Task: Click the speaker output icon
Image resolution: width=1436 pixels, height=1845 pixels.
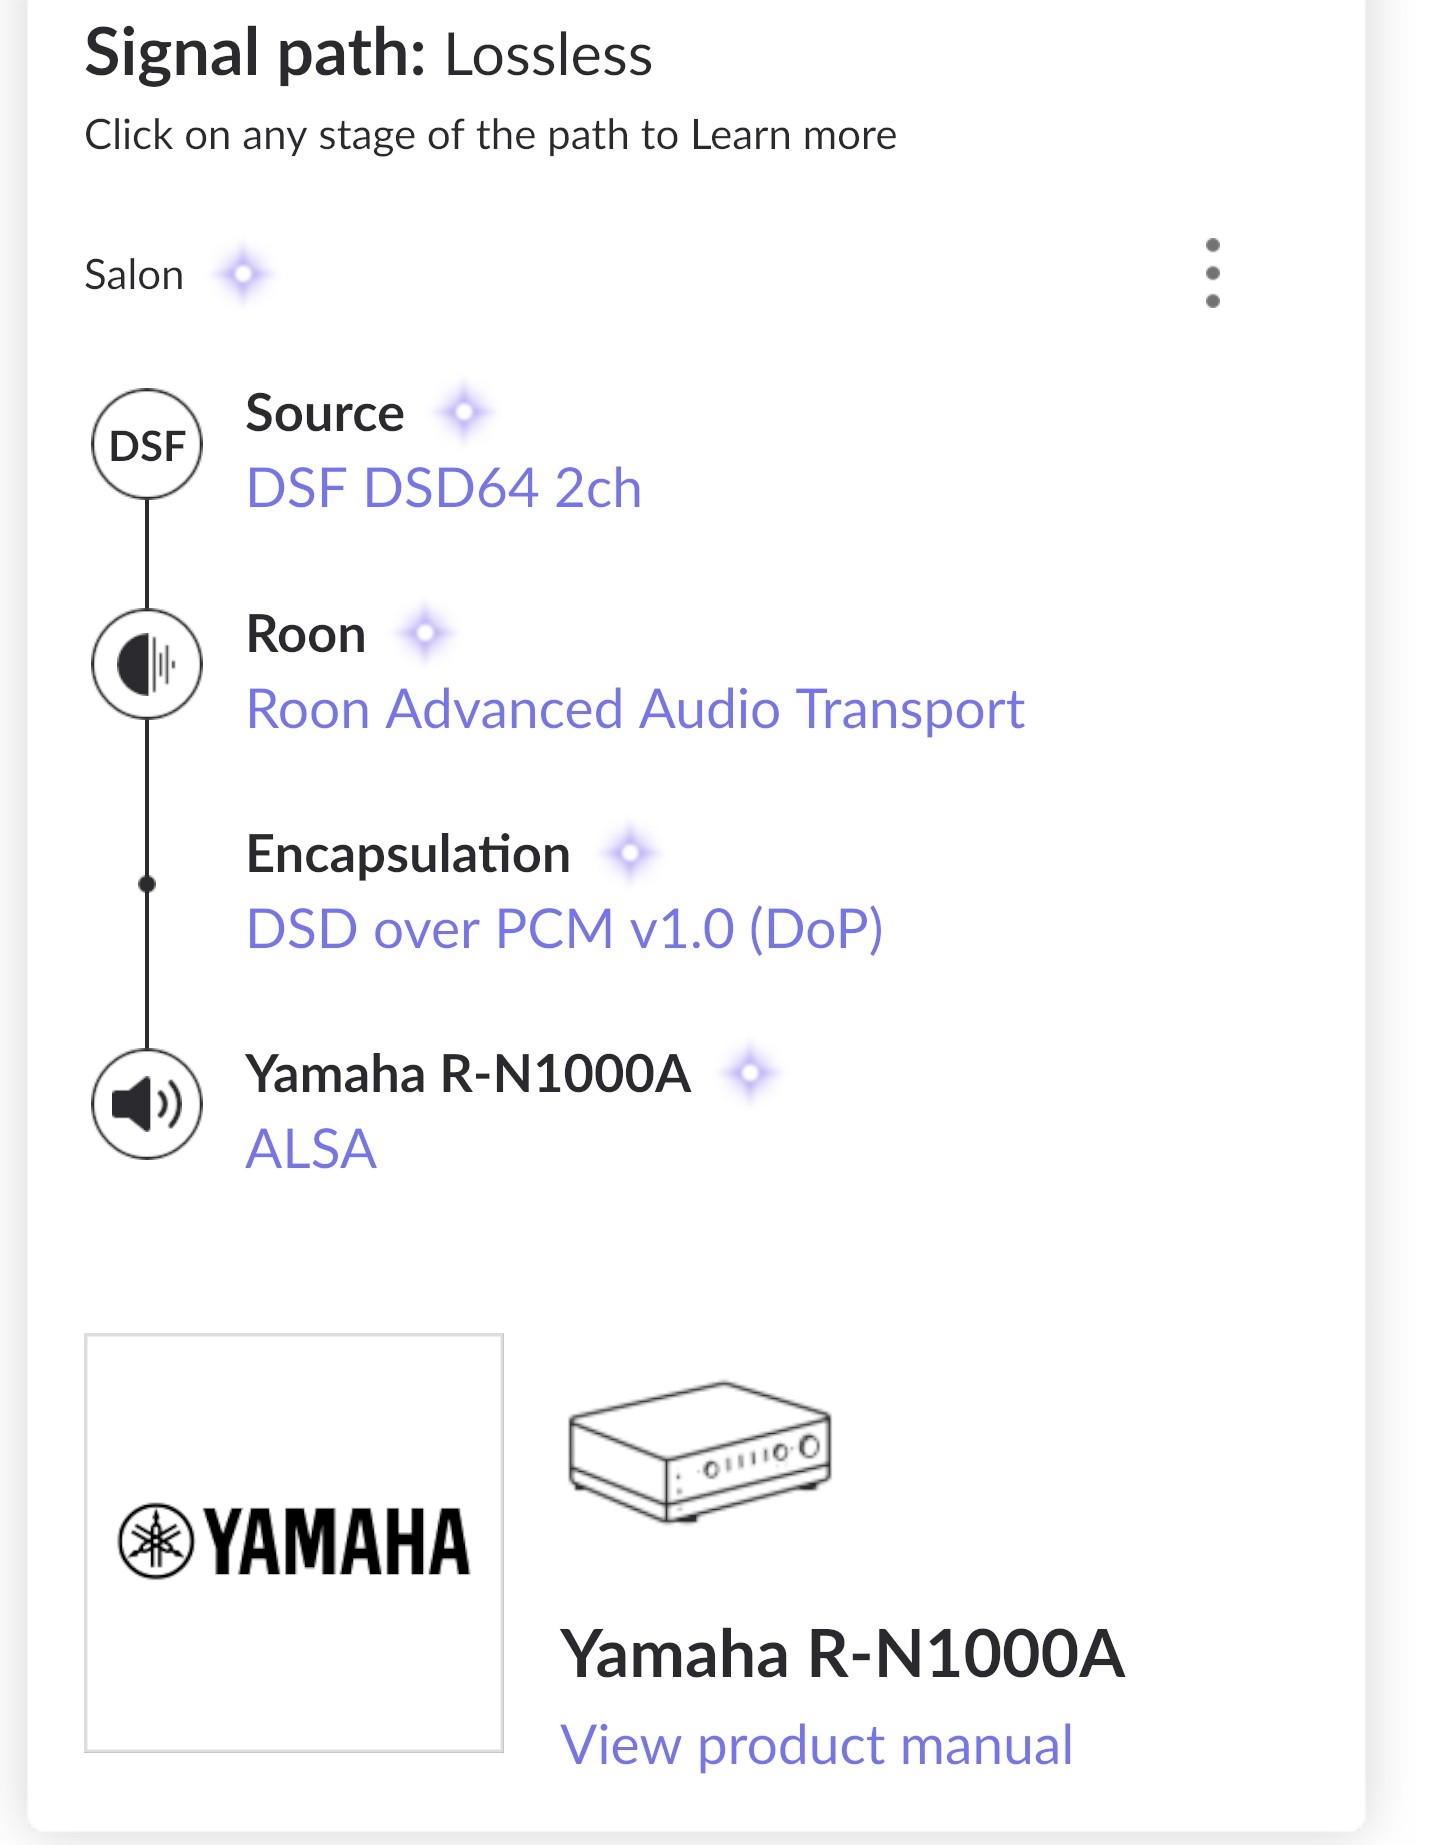Action: pos(147,1104)
